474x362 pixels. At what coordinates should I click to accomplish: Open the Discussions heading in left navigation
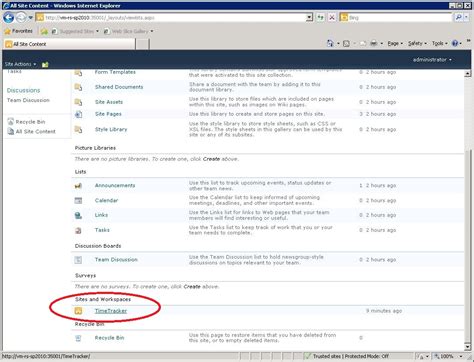[23, 90]
